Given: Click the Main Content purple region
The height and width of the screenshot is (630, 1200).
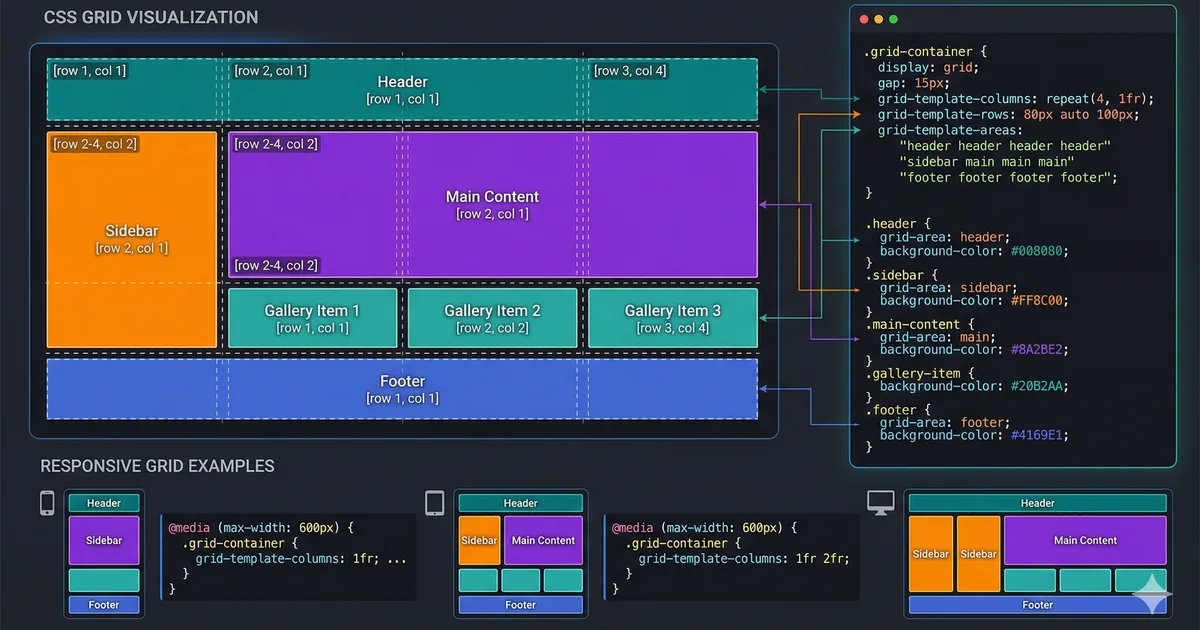Looking at the screenshot, I should tap(492, 204).
